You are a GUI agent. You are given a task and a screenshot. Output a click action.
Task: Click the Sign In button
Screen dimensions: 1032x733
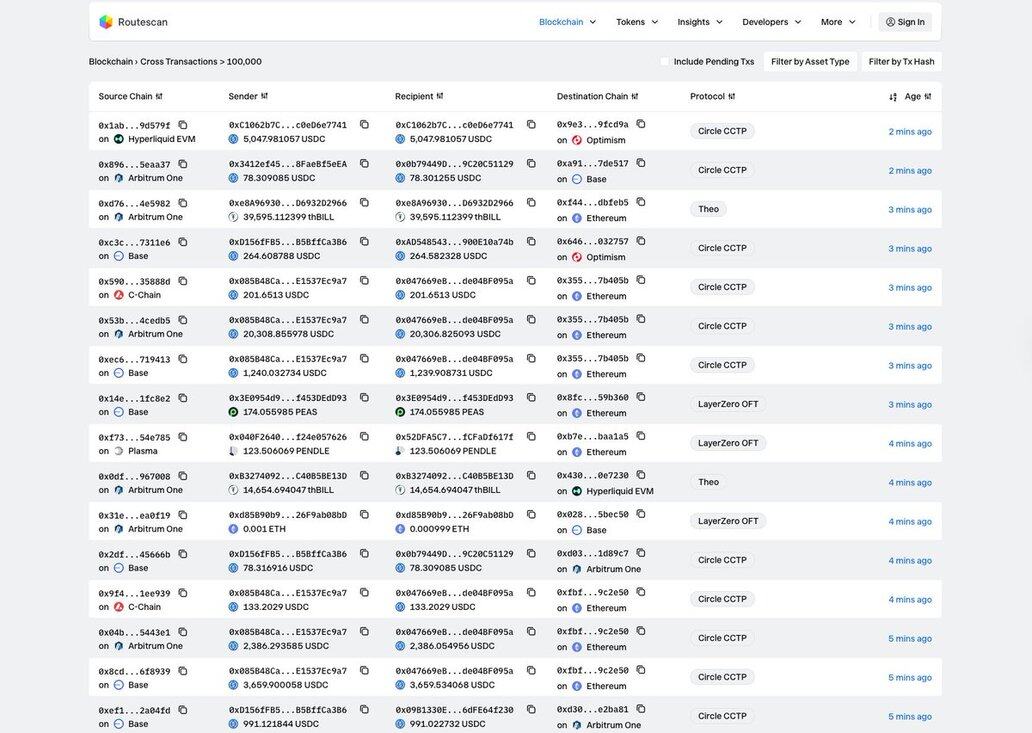click(x=905, y=22)
